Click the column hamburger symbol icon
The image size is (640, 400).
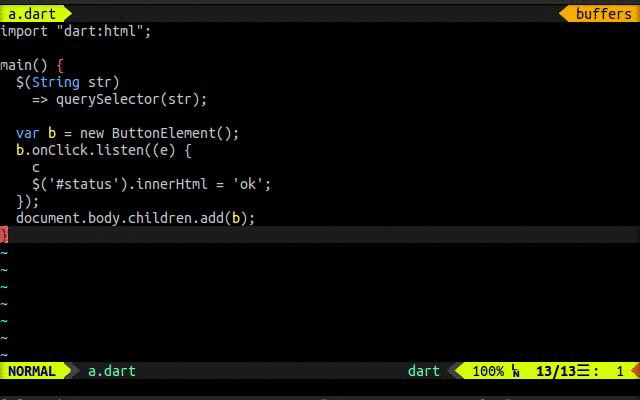coord(583,371)
